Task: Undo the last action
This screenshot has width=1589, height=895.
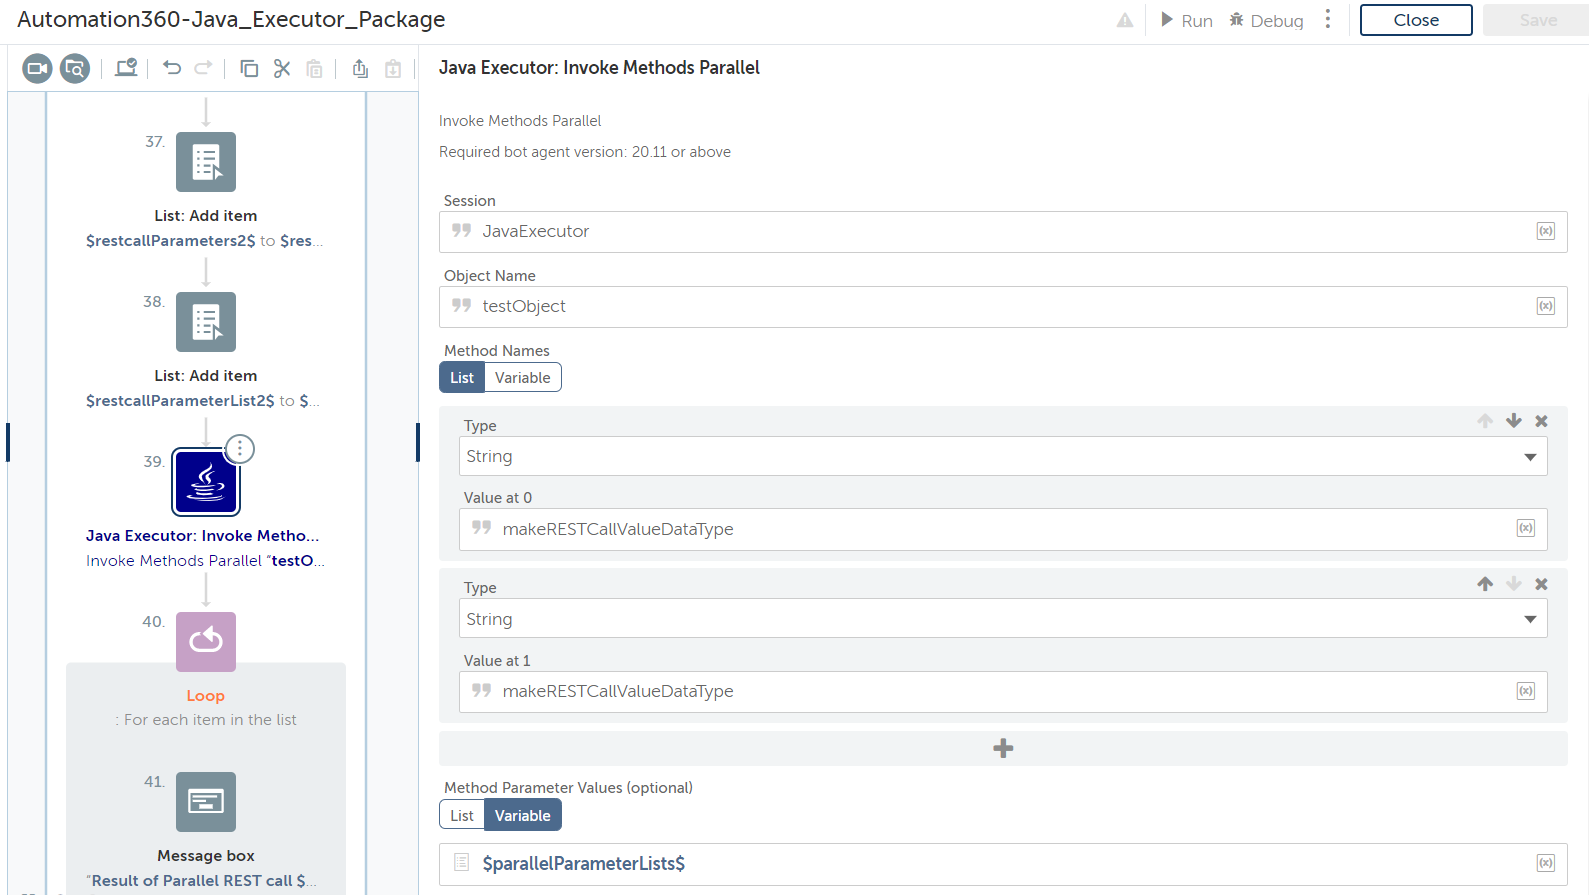Action: [x=172, y=68]
